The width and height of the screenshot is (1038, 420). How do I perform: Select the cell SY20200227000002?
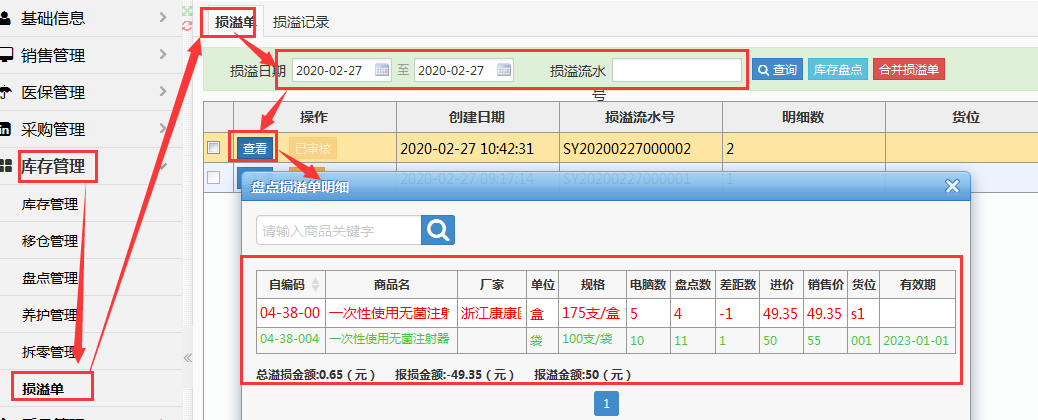point(641,148)
